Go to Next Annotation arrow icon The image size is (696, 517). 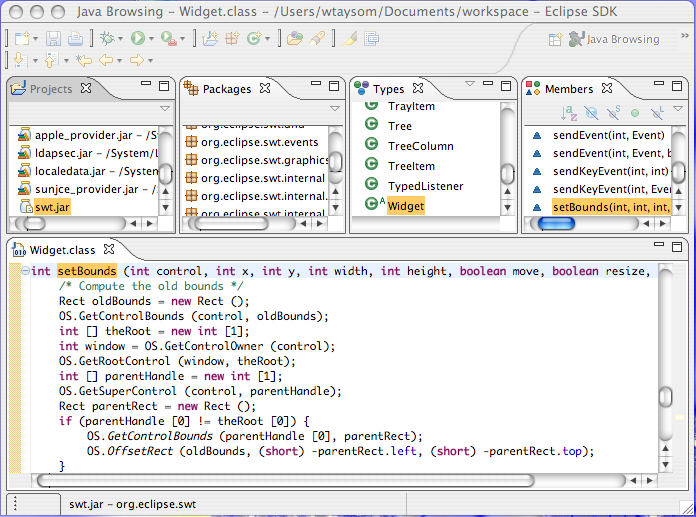coord(20,60)
